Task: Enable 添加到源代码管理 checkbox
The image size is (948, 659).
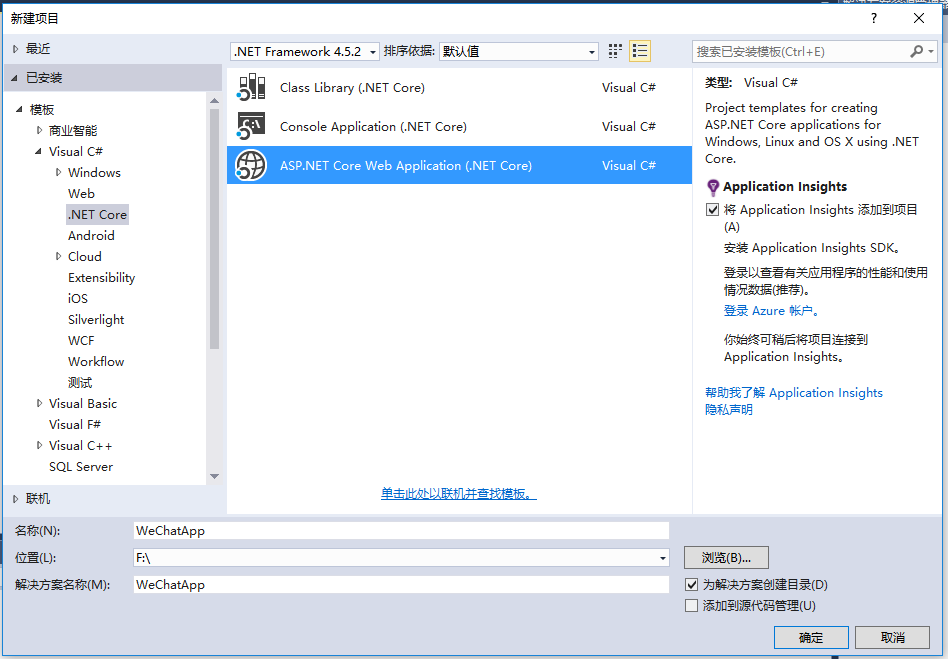Action: tap(692, 606)
